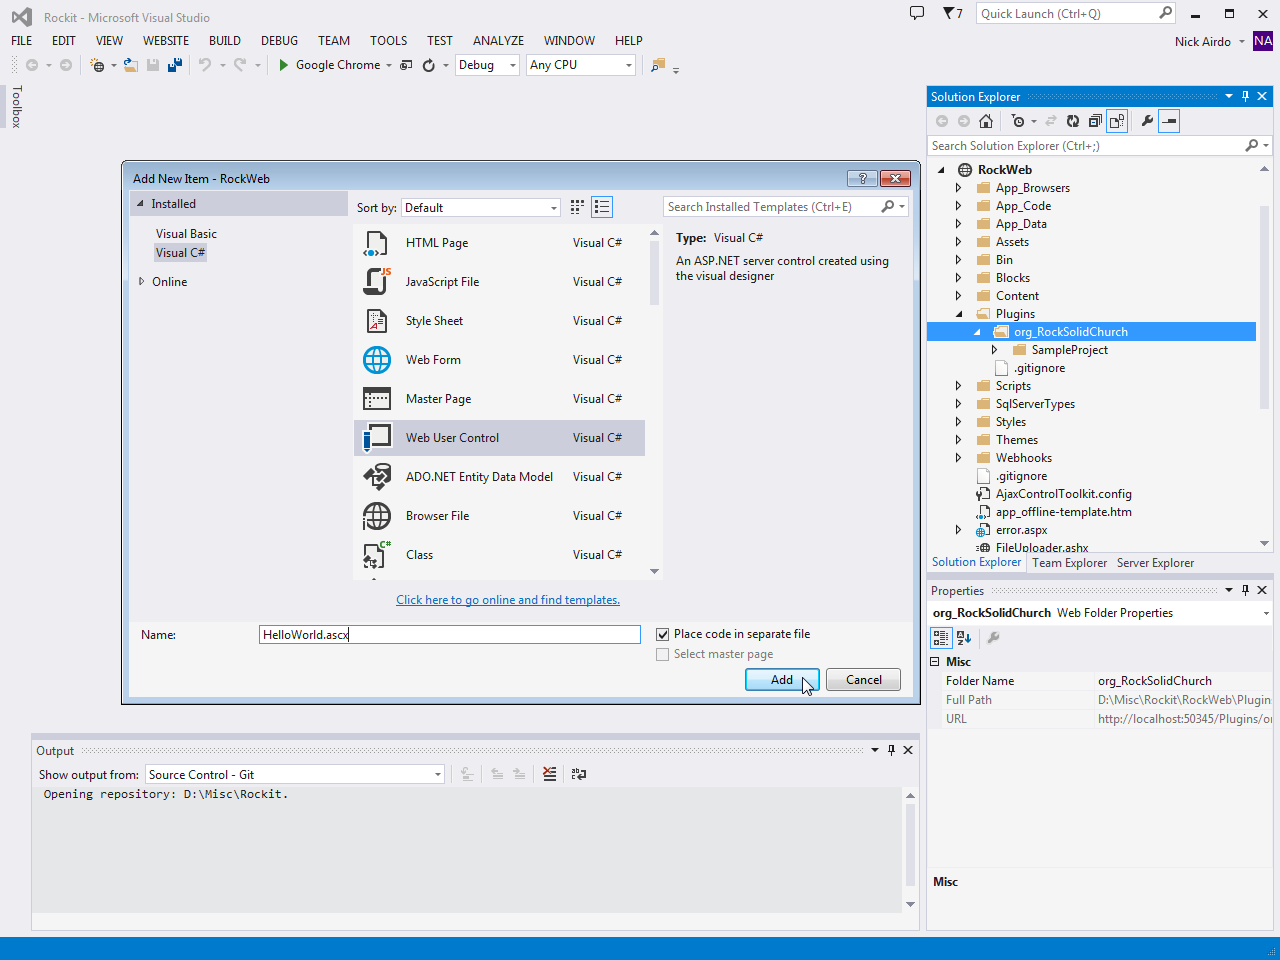This screenshot has height=960, width=1280.
Task: Select AjaxControlToolkit.config in Solution Explorer
Action: point(1063,494)
